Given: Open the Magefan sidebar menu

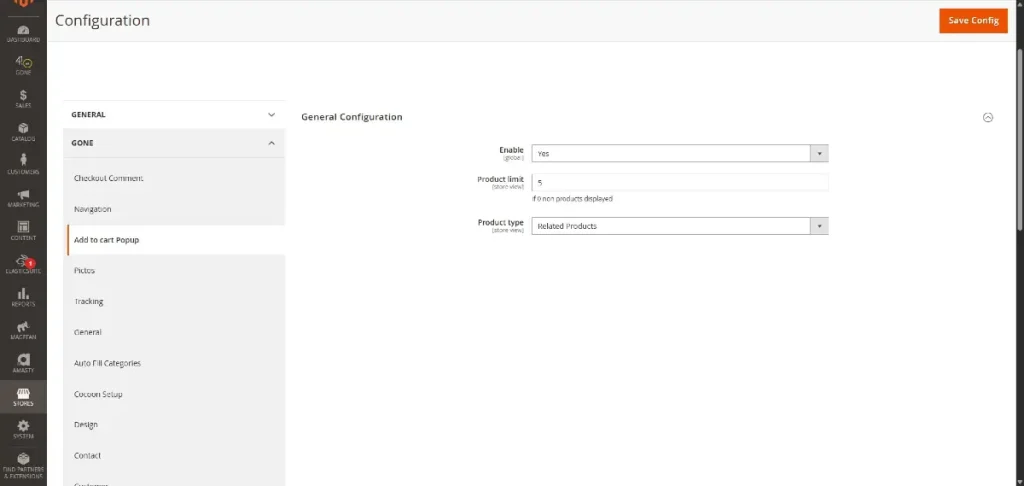Looking at the screenshot, I should 23,331.
